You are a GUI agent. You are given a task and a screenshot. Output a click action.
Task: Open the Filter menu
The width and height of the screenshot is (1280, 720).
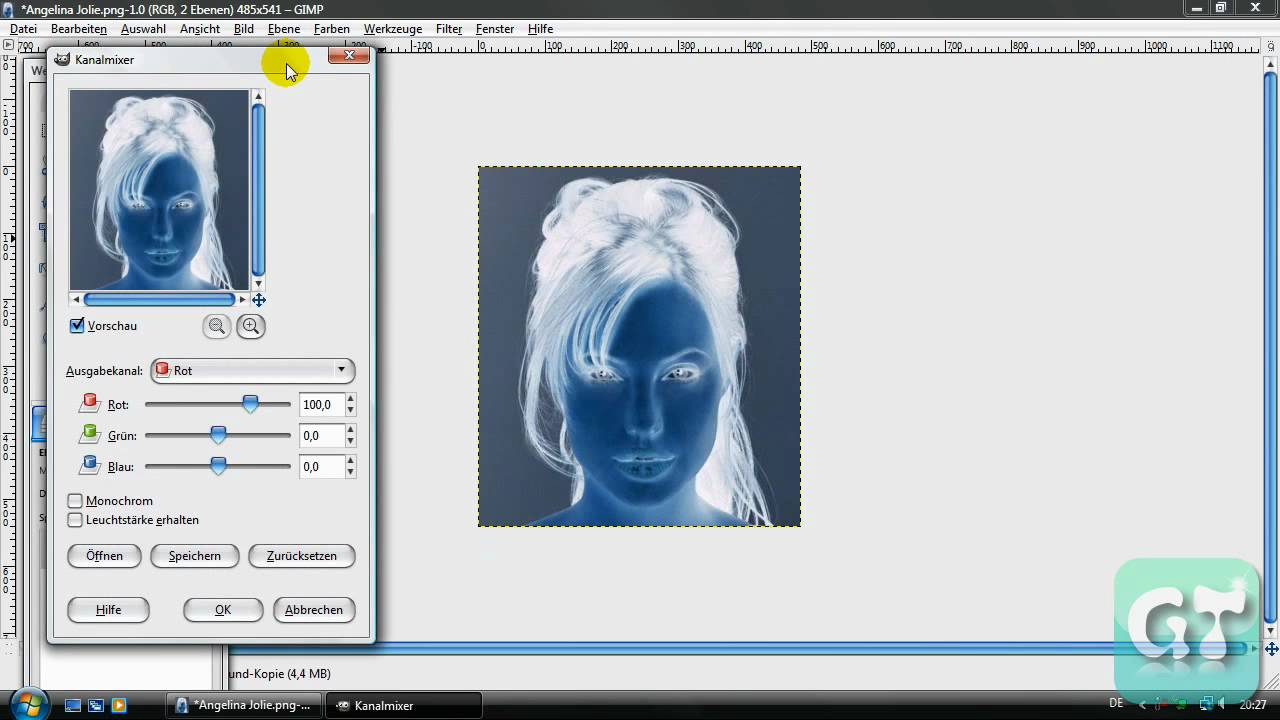click(449, 29)
